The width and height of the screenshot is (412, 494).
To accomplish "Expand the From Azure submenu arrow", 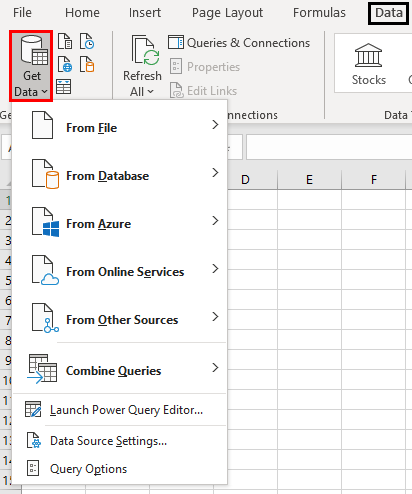I will point(215,221).
